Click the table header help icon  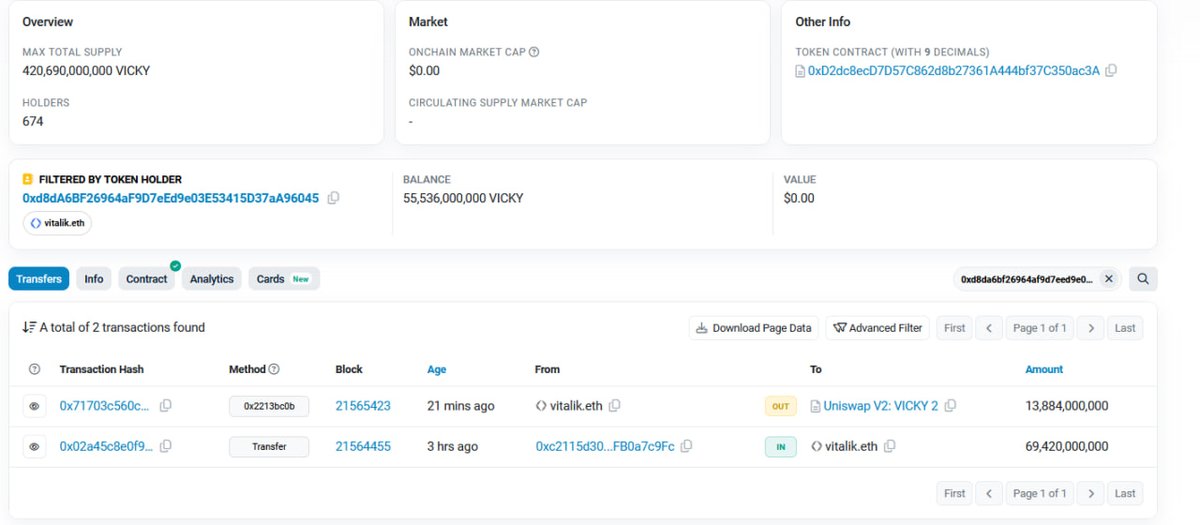pos(34,369)
